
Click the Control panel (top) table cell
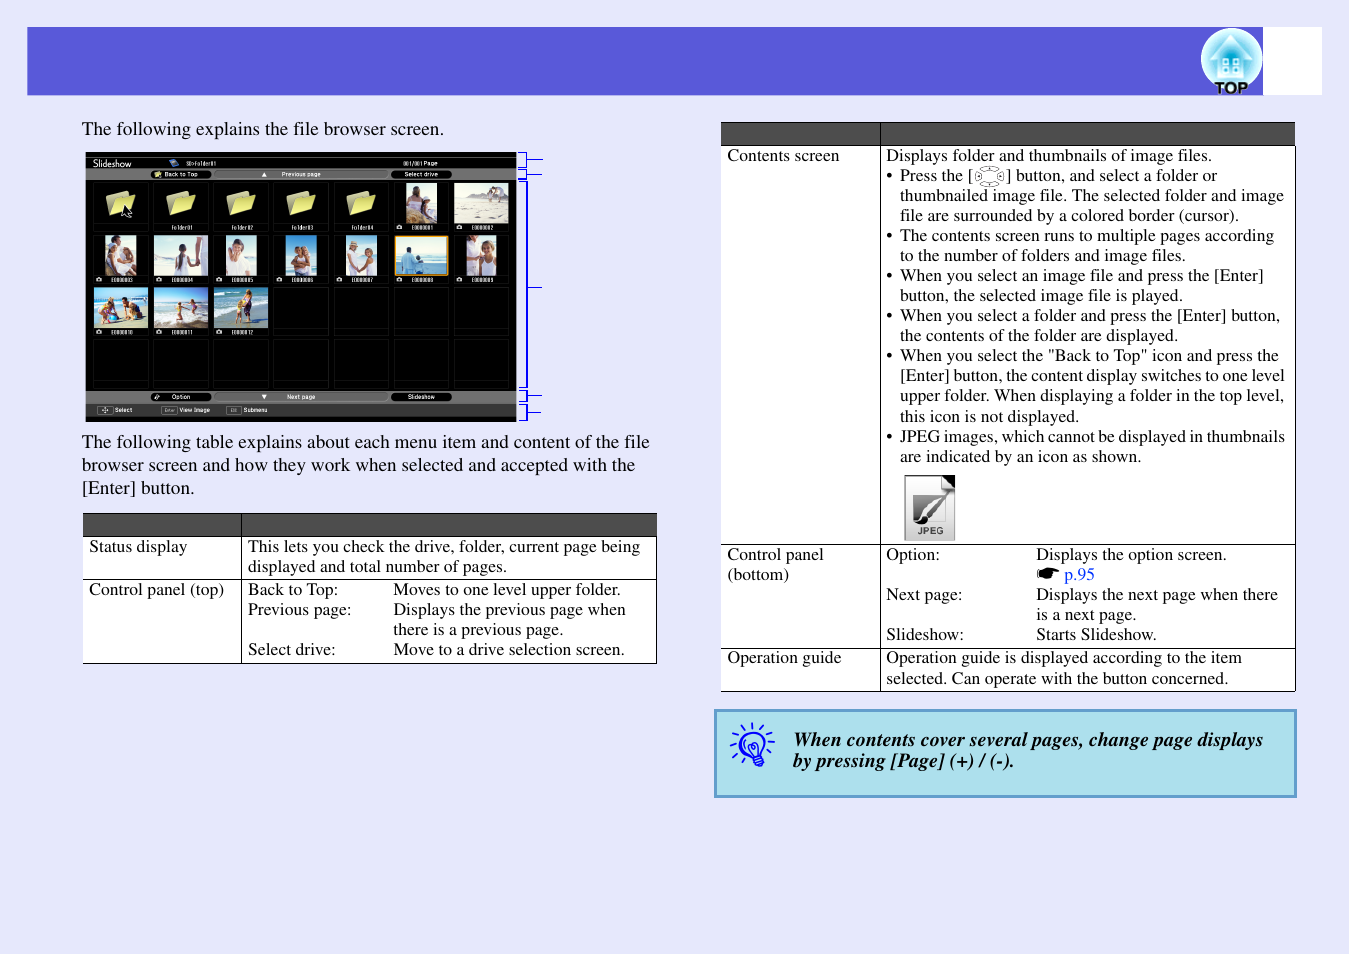162,621
